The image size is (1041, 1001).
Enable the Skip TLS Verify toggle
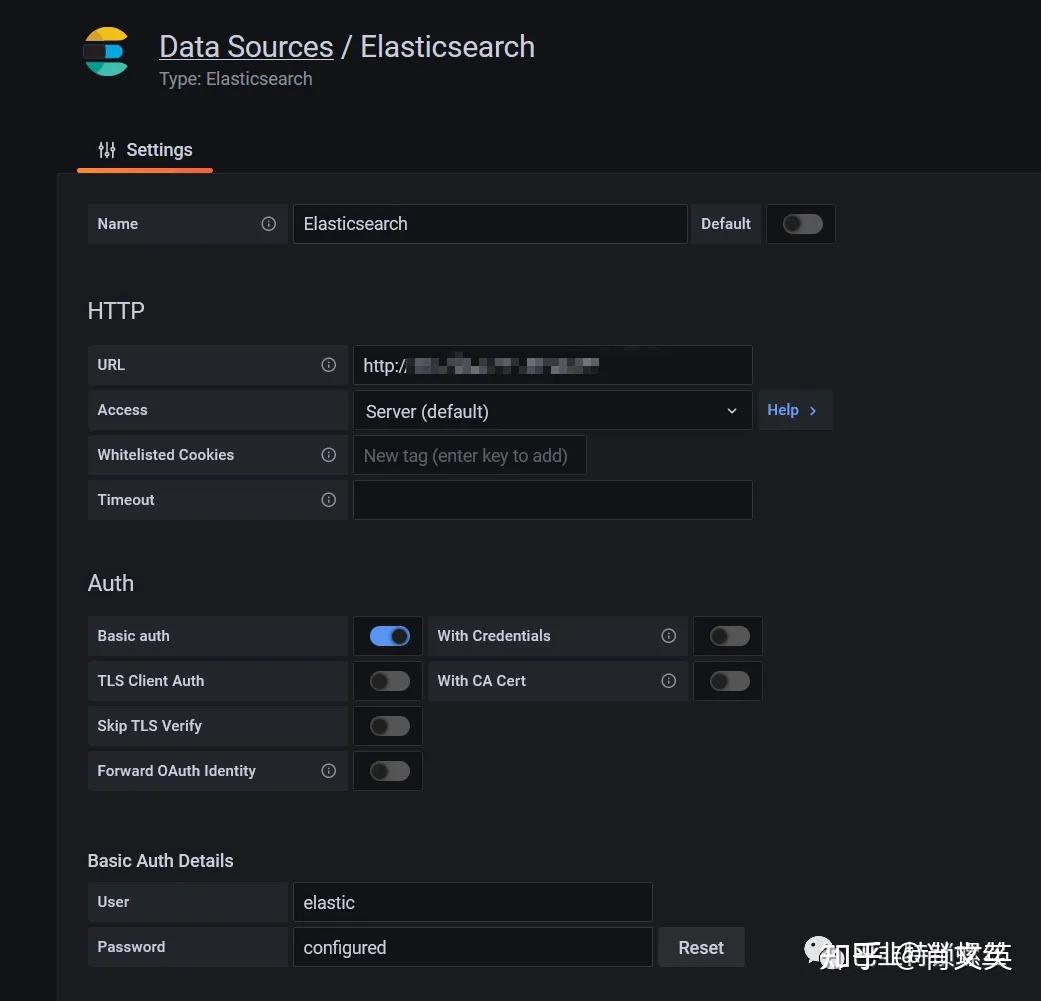tap(389, 726)
